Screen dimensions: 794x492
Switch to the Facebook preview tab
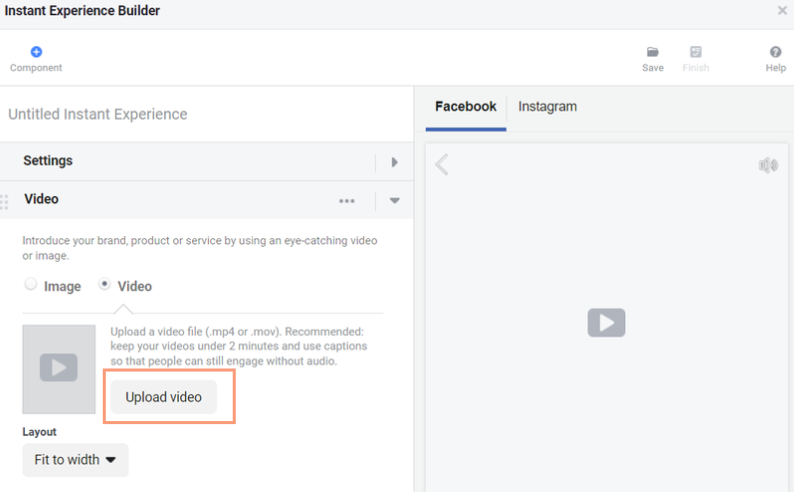tap(466, 107)
